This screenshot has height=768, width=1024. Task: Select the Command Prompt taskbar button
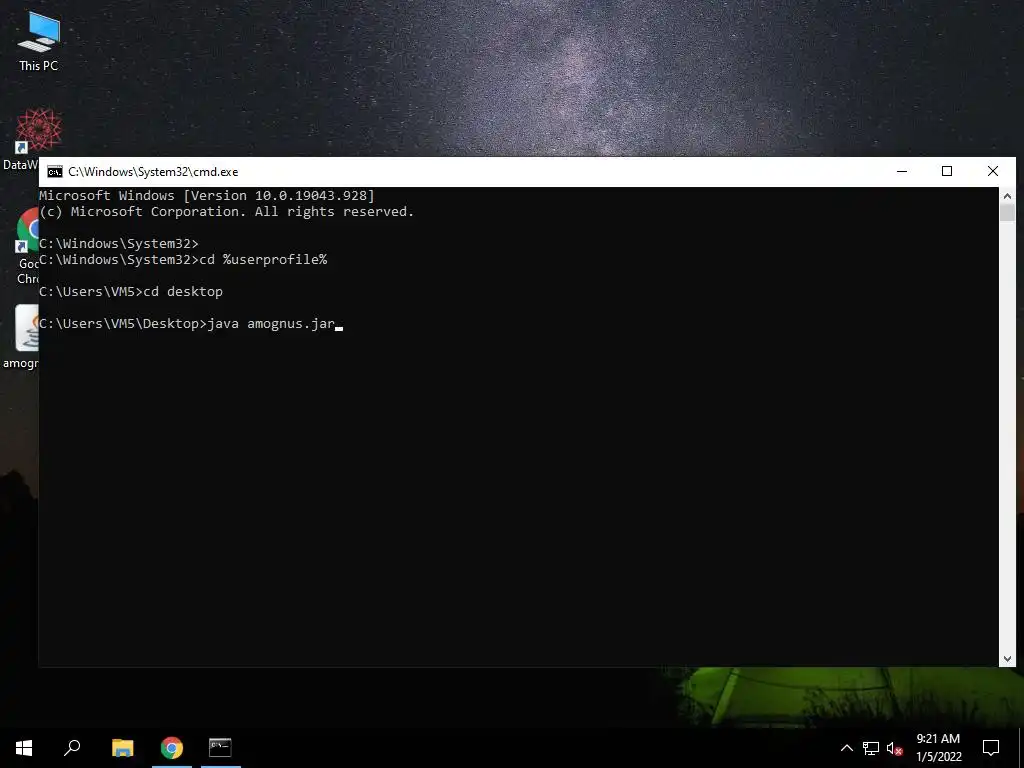coord(220,748)
